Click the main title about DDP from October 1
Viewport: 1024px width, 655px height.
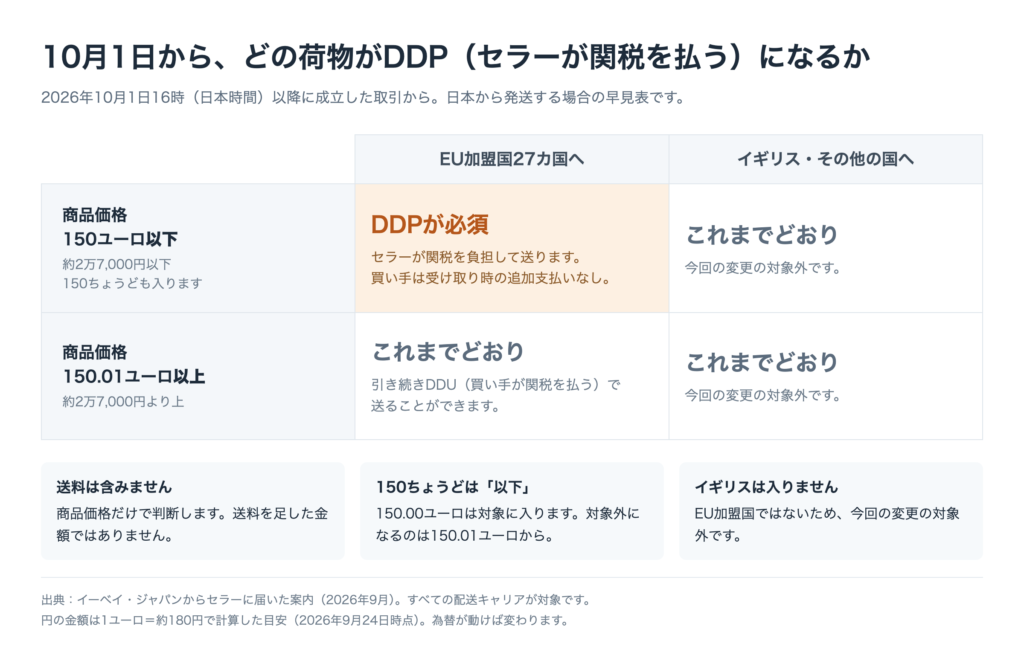(456, 57)
